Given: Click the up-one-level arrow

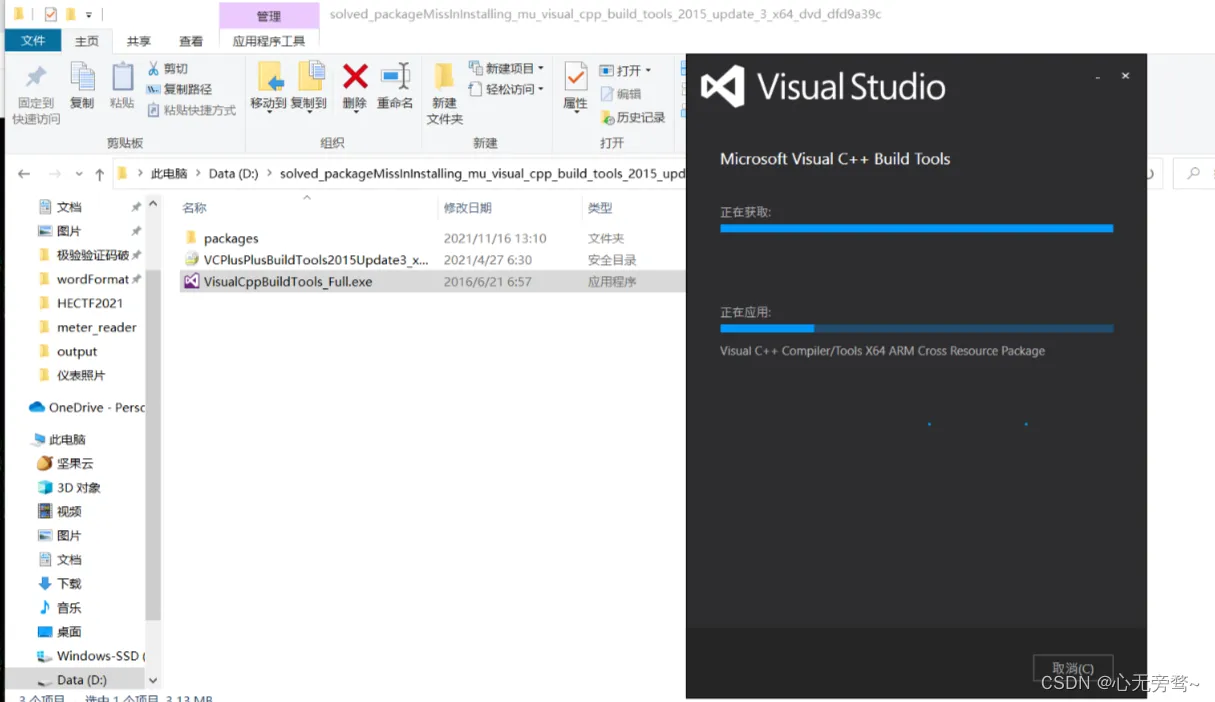Looking at the screenshot, I should [x=99, y=174].
